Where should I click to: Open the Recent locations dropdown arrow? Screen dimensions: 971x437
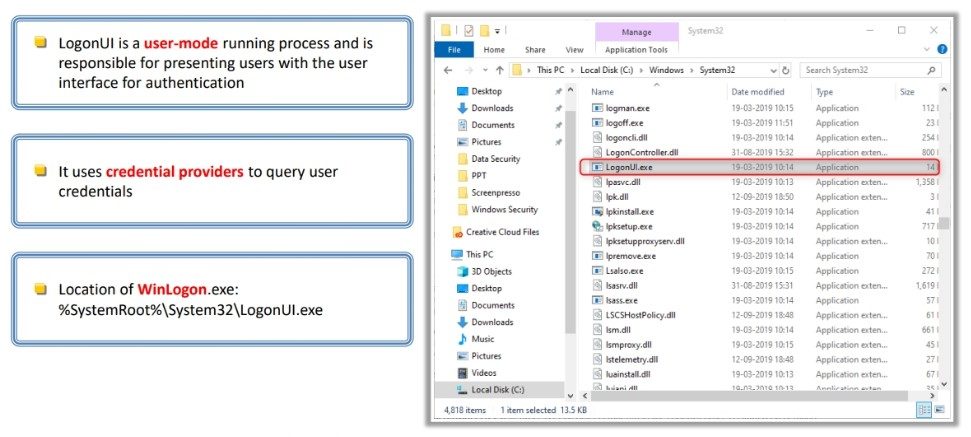pos(484,71)
